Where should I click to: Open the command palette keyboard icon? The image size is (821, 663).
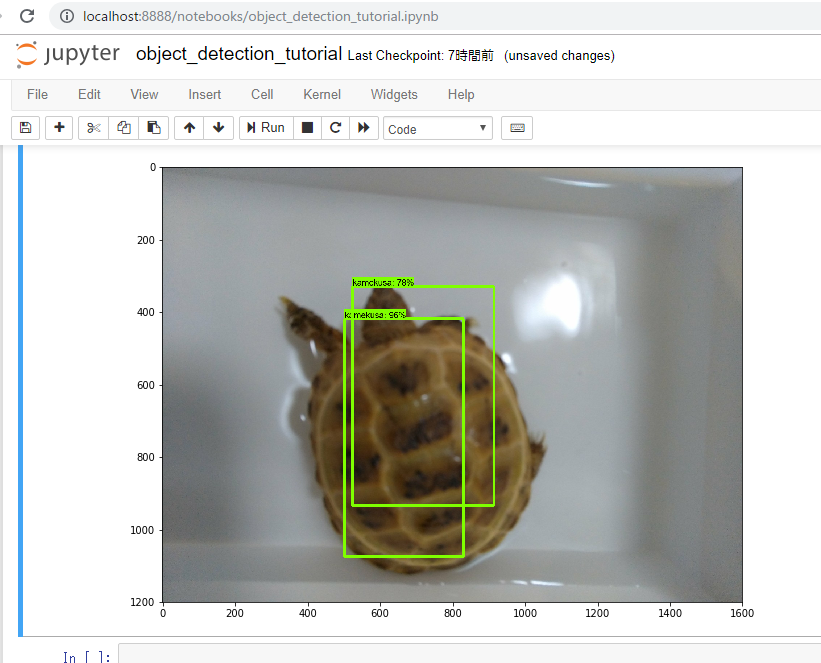point(517,128)
